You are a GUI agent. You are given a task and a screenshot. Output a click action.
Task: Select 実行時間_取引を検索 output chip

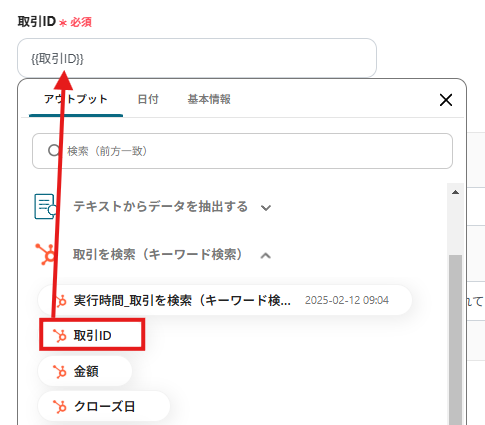click(225, 300)
